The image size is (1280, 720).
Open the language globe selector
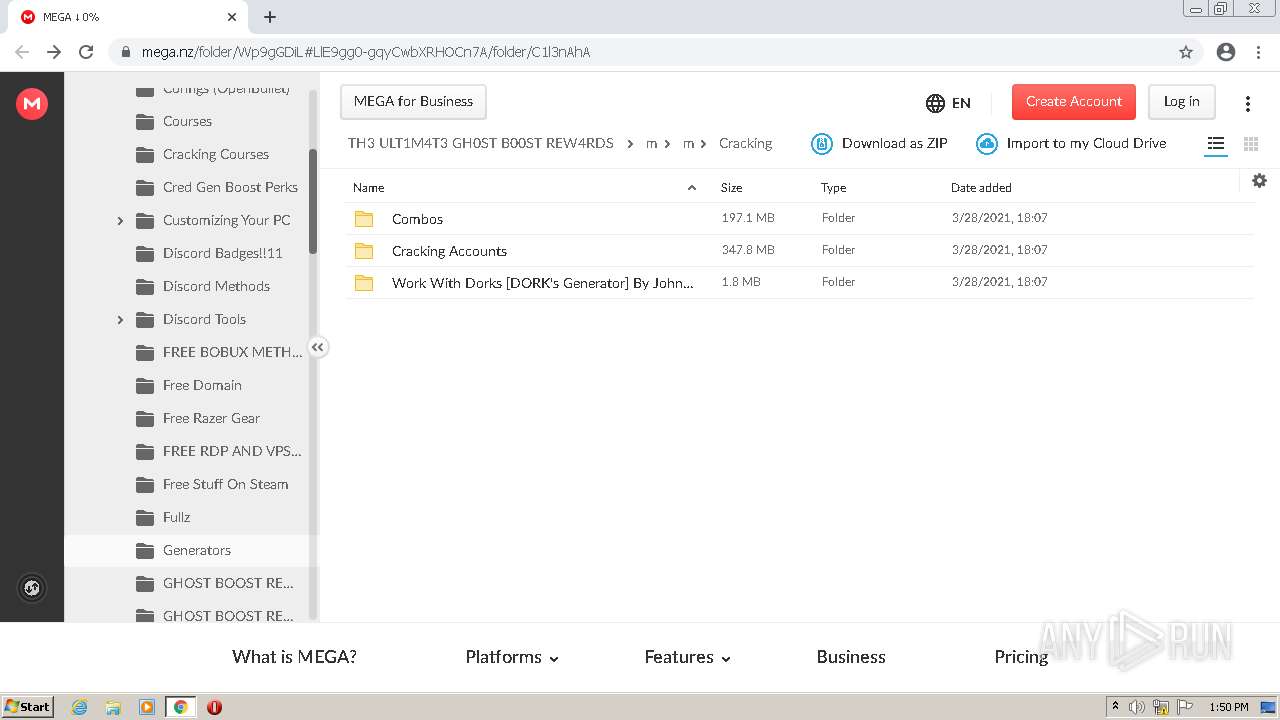948,102
